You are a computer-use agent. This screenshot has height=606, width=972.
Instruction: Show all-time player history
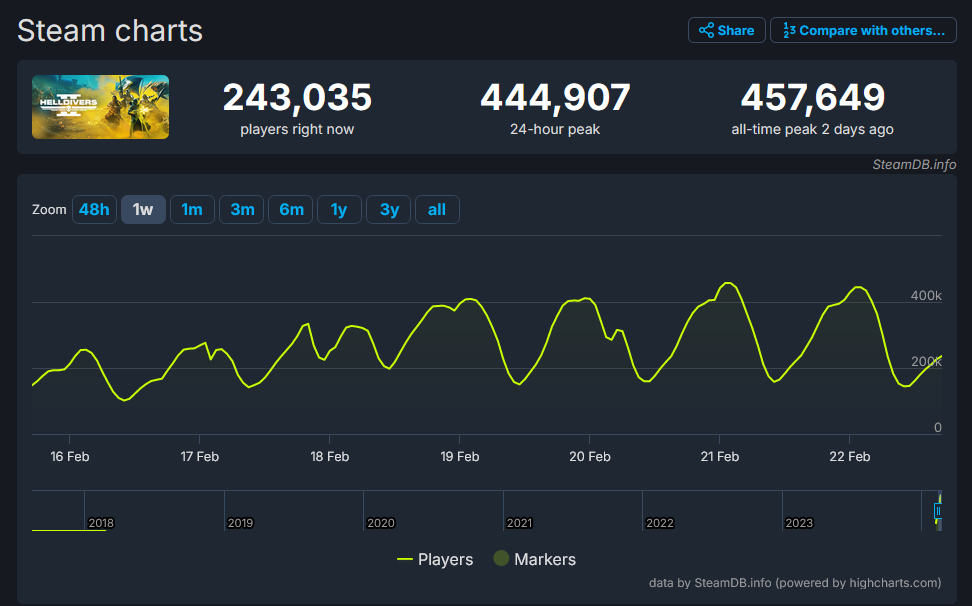coord(437,209)
